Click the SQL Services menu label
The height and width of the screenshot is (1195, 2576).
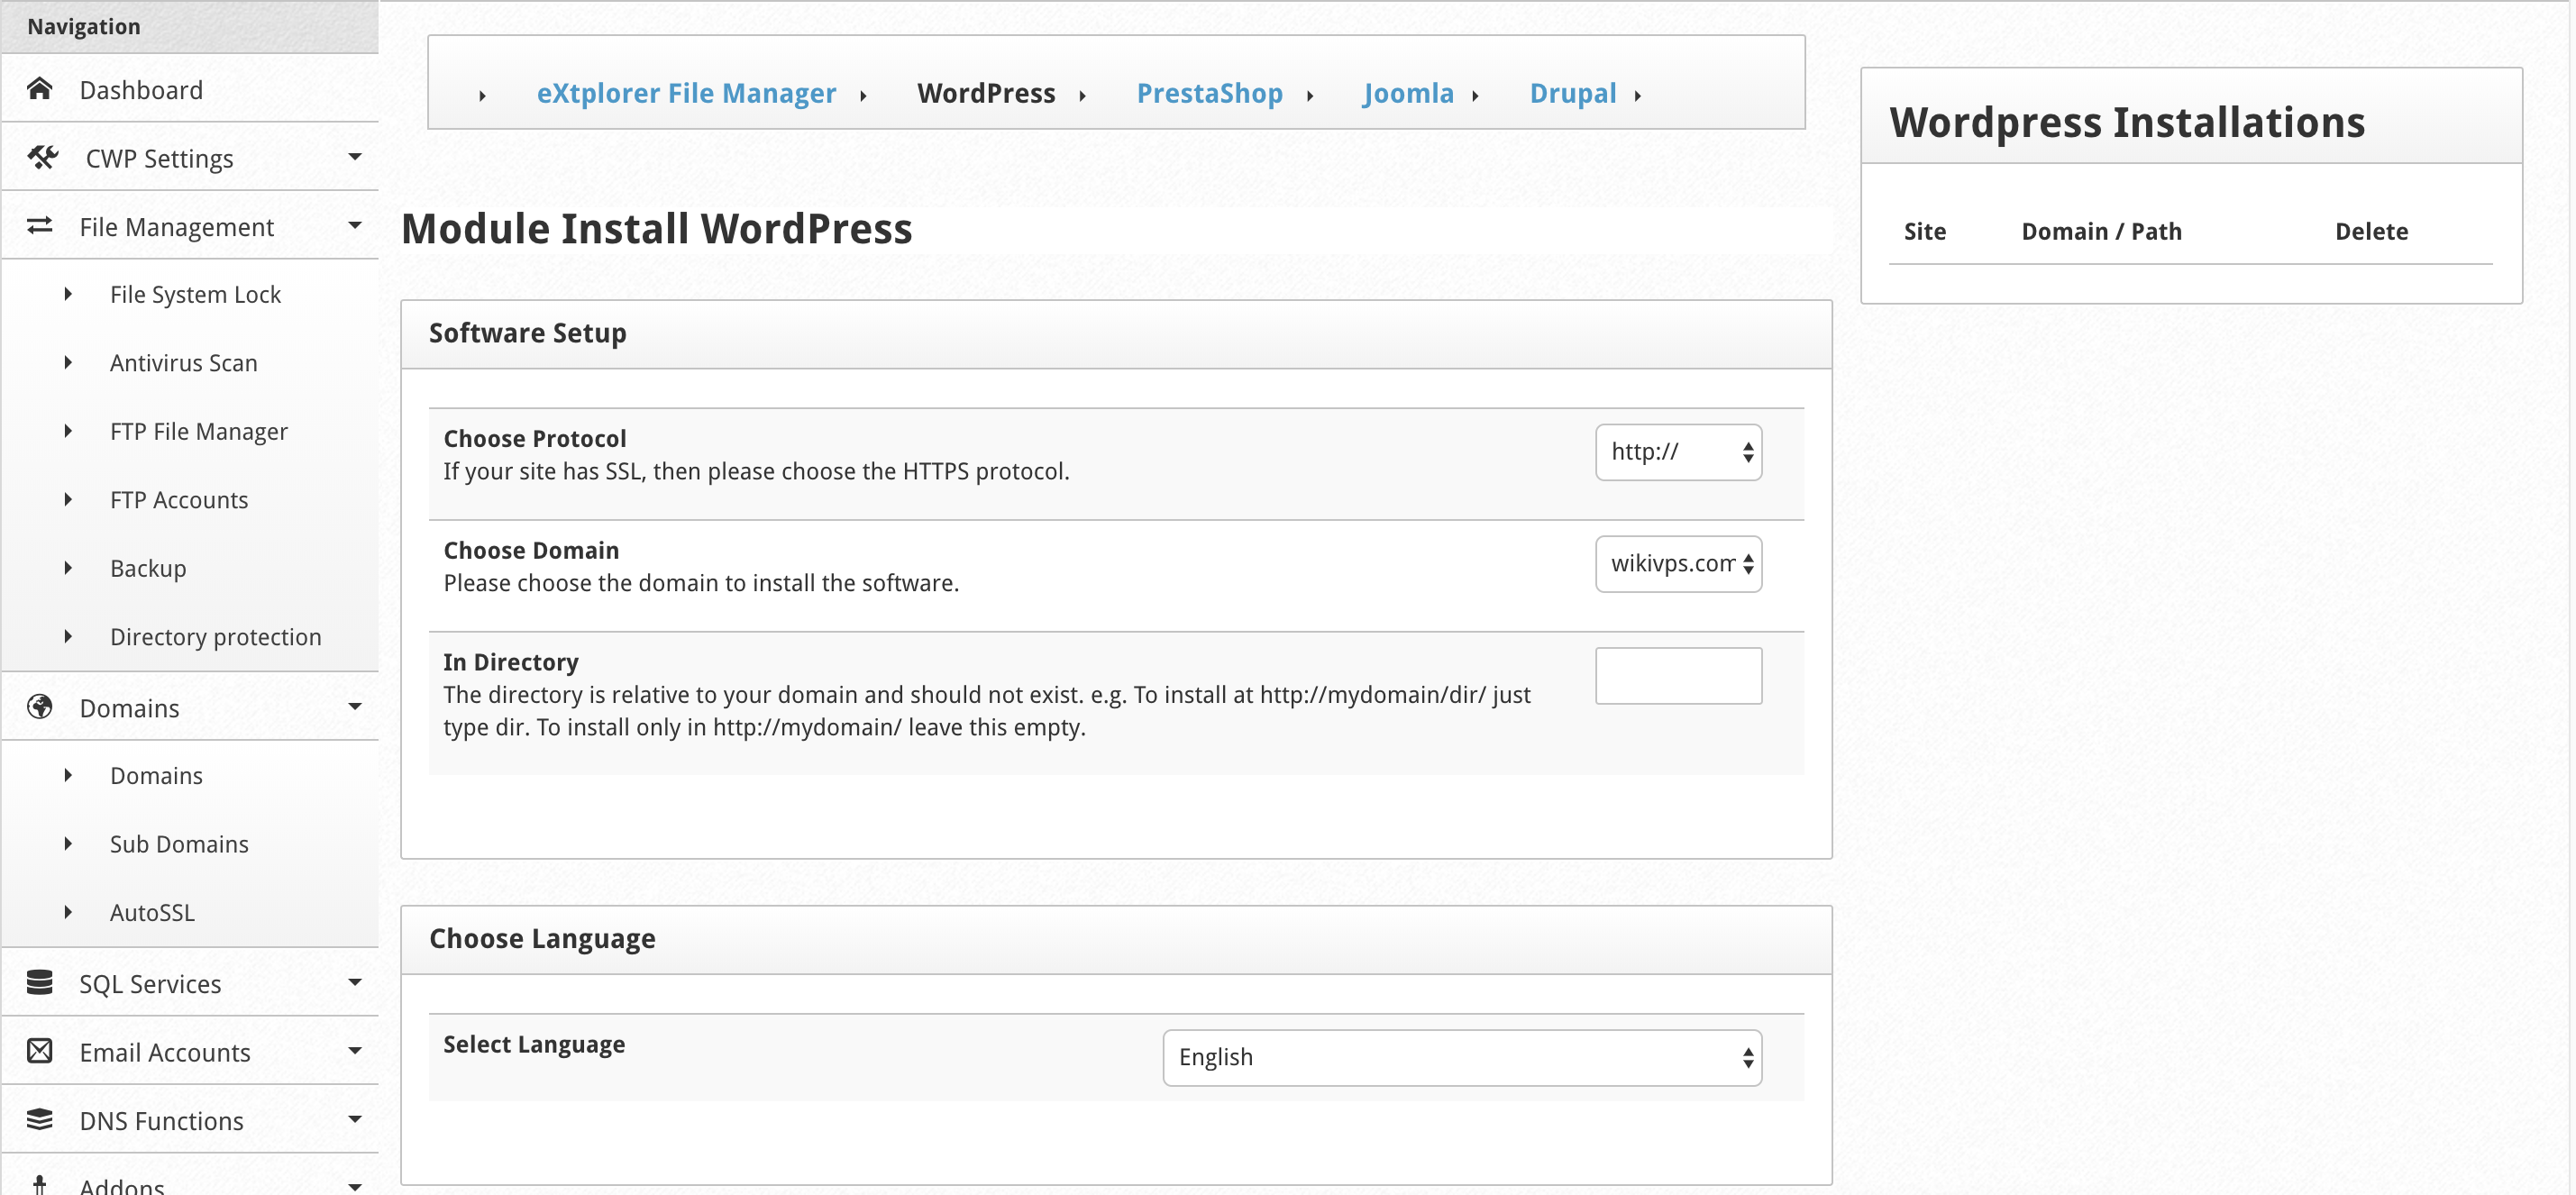pos(150,984)
